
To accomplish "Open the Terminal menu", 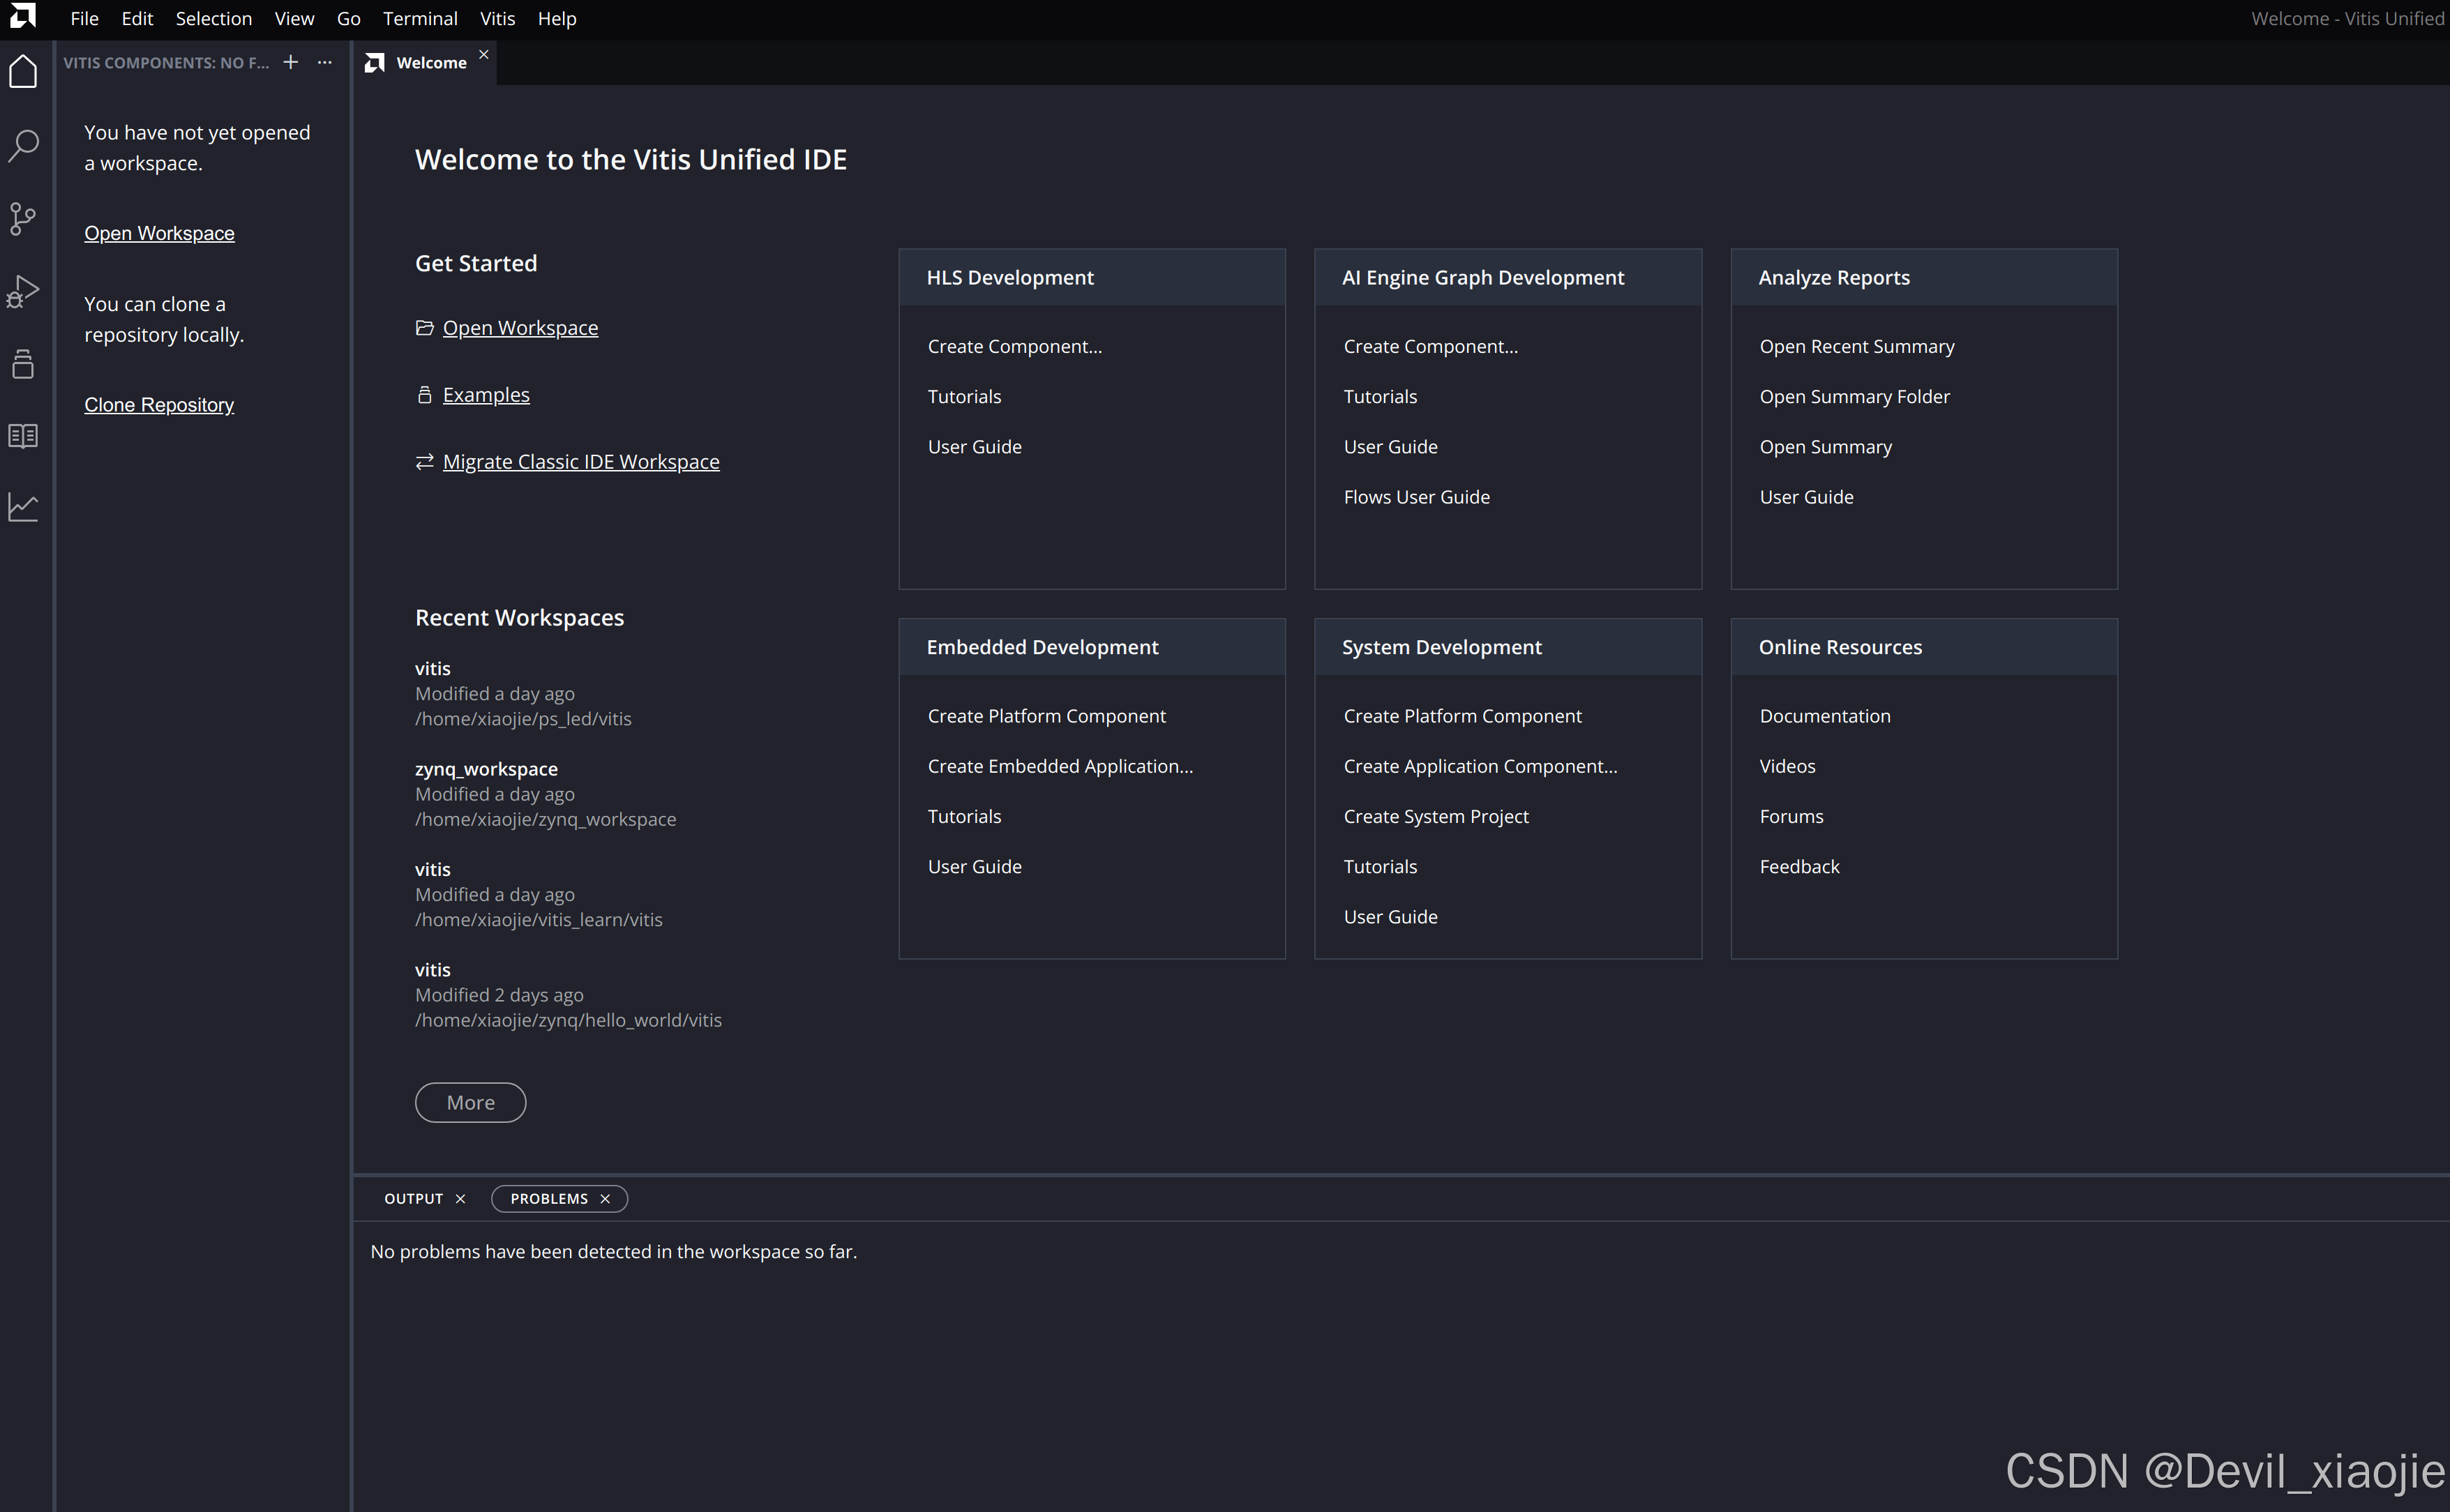I will [420, 19].
